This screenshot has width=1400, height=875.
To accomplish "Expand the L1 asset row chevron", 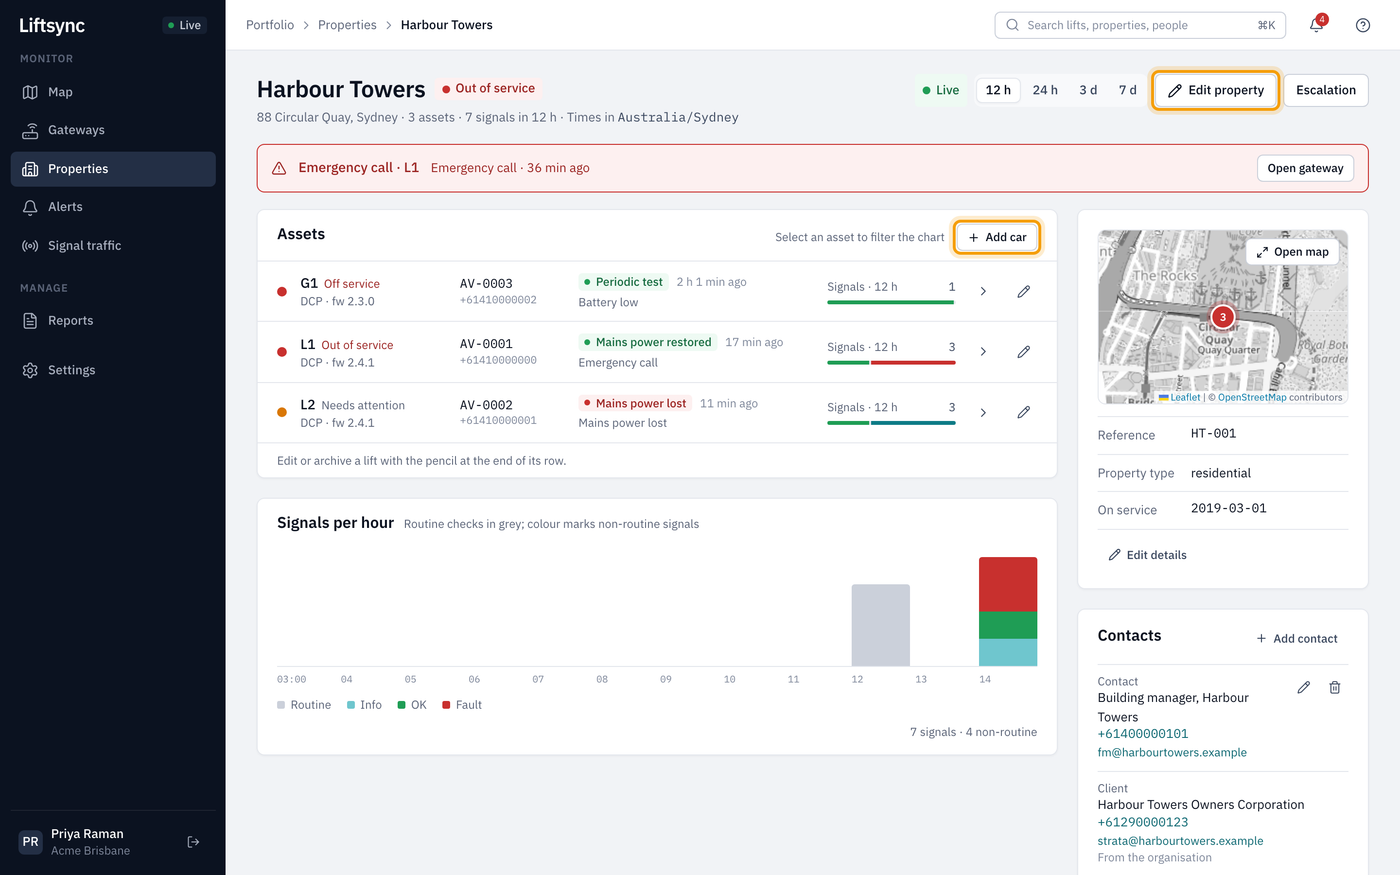I will (x=983, y=352).
